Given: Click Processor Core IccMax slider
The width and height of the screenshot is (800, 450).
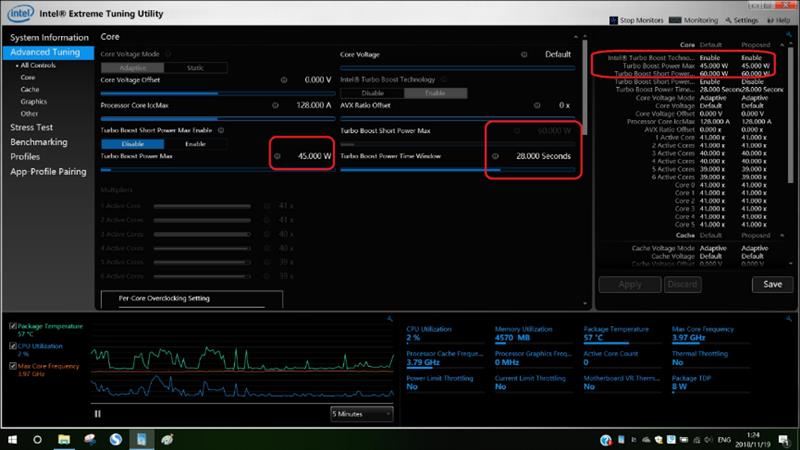Looking at the screenshot, I should 218,118.
